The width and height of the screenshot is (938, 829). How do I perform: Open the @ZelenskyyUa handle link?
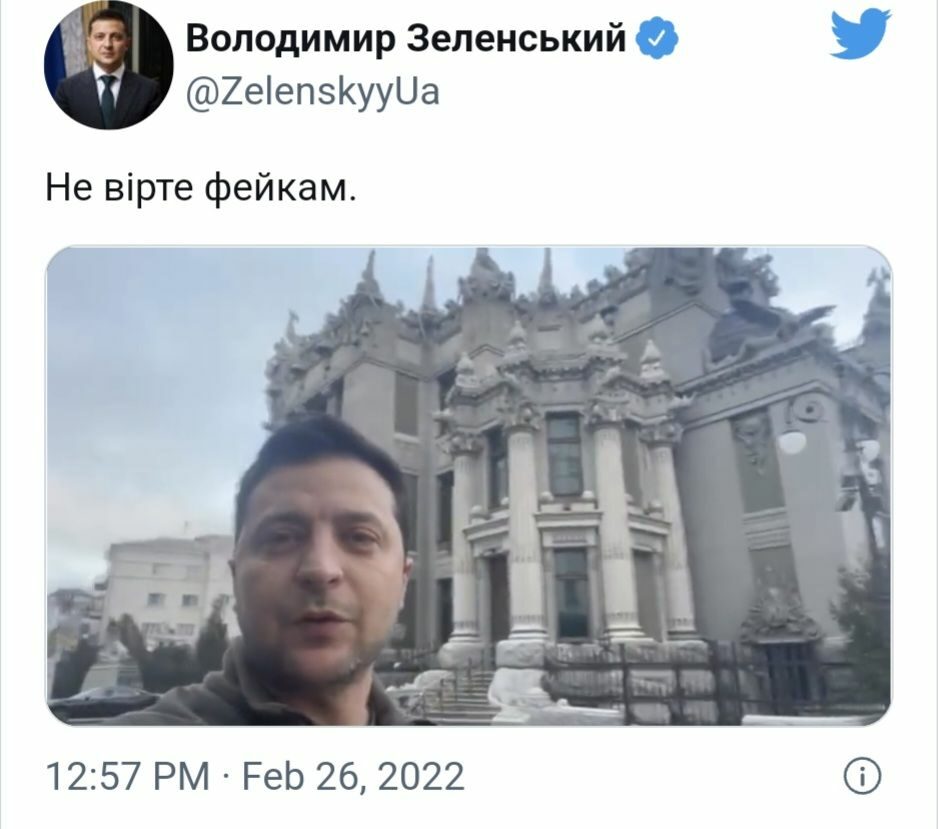pos(313,92)
